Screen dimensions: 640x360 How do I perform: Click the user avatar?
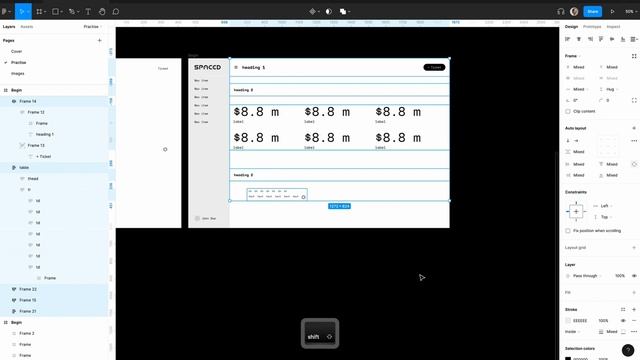point(574,11)
